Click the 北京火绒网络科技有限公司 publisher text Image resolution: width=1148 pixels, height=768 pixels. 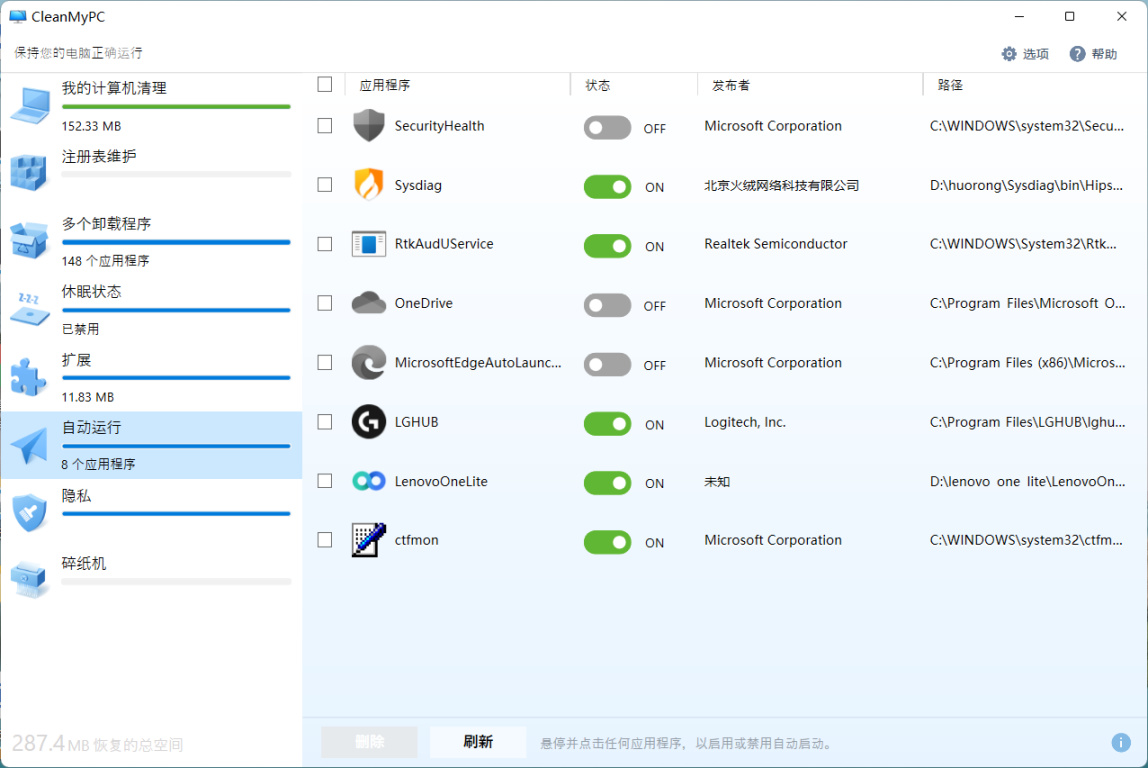(x=781, y=185)
